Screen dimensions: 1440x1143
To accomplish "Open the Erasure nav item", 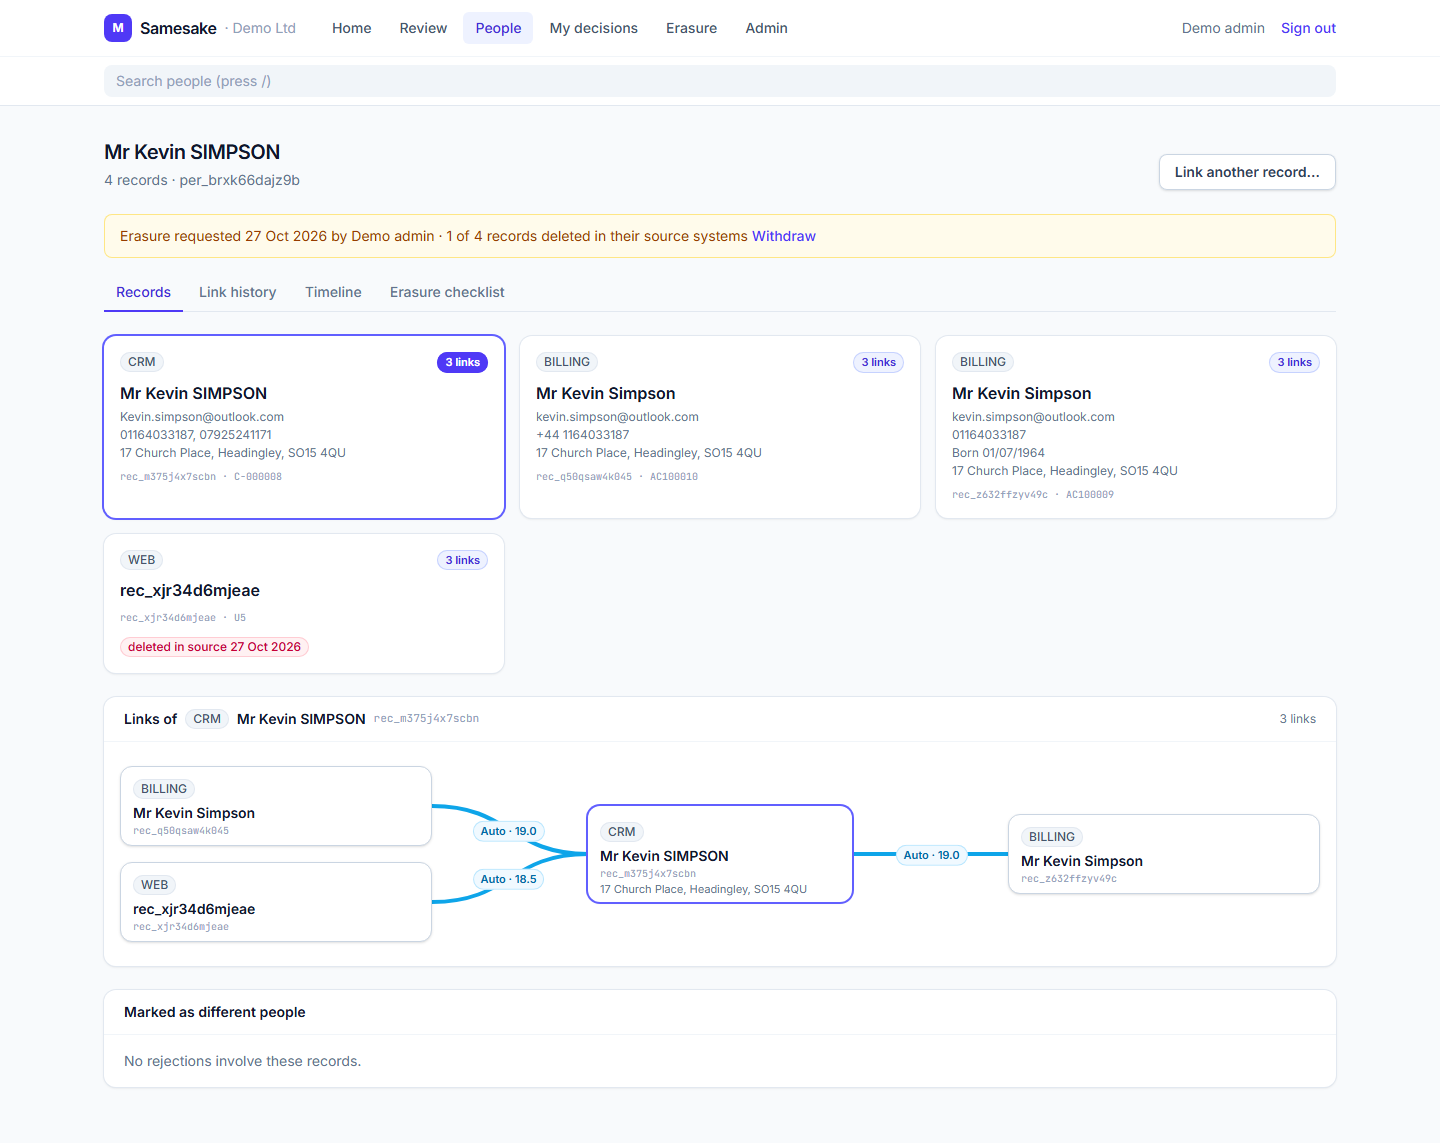I will [692, 28].
